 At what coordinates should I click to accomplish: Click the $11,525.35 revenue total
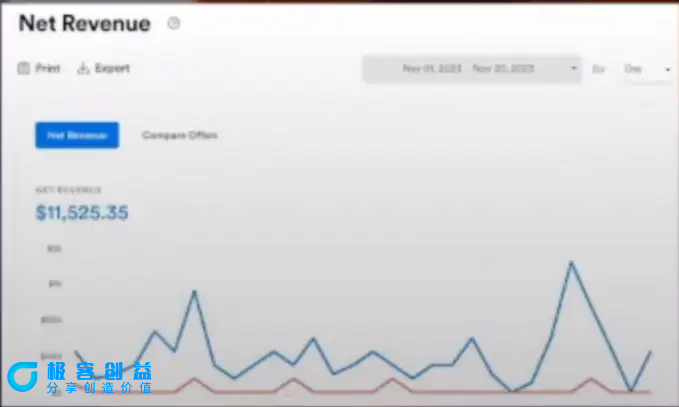(82, 213)
